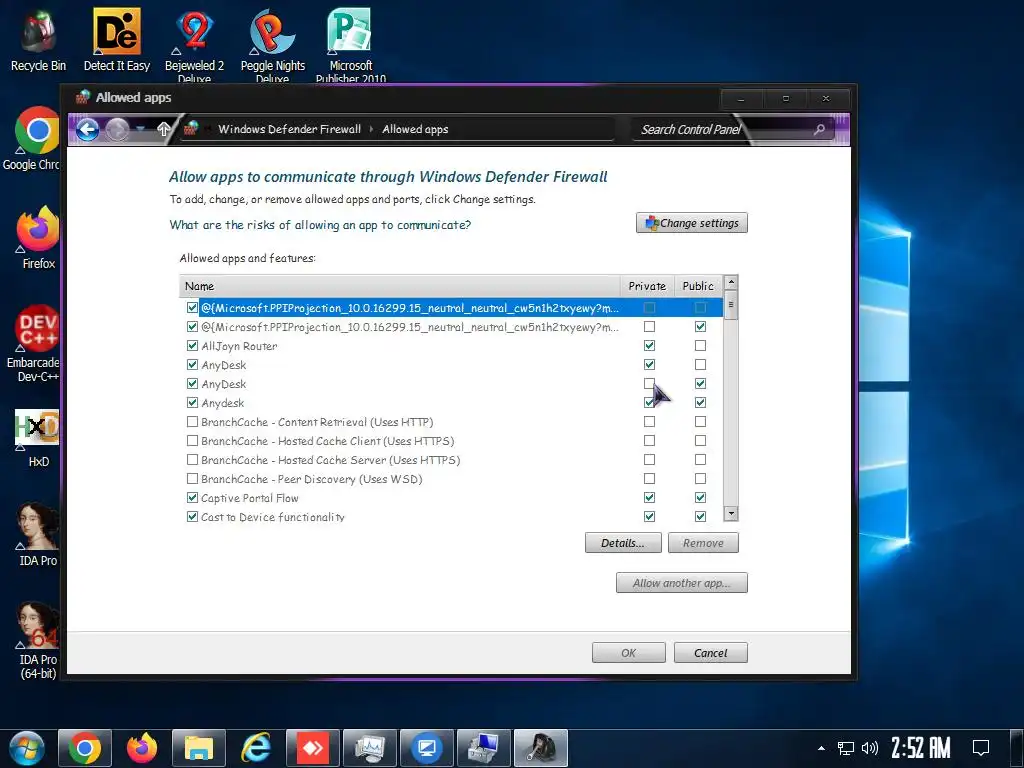
Task: Launch Detect It Easy desktop icon
Action: (116, 40)
